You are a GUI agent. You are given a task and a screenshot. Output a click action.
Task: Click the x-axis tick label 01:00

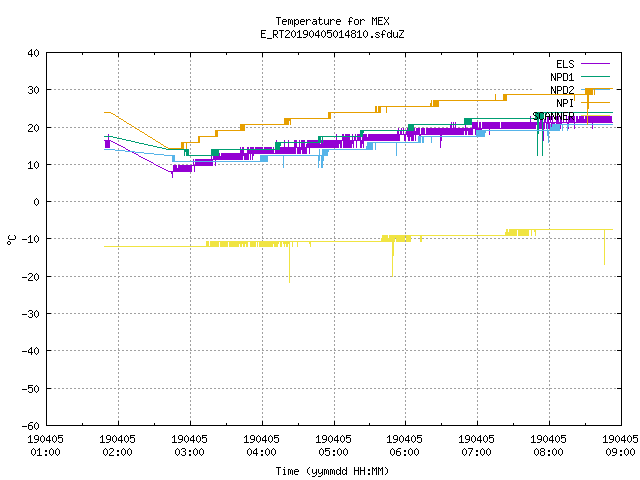45,452
